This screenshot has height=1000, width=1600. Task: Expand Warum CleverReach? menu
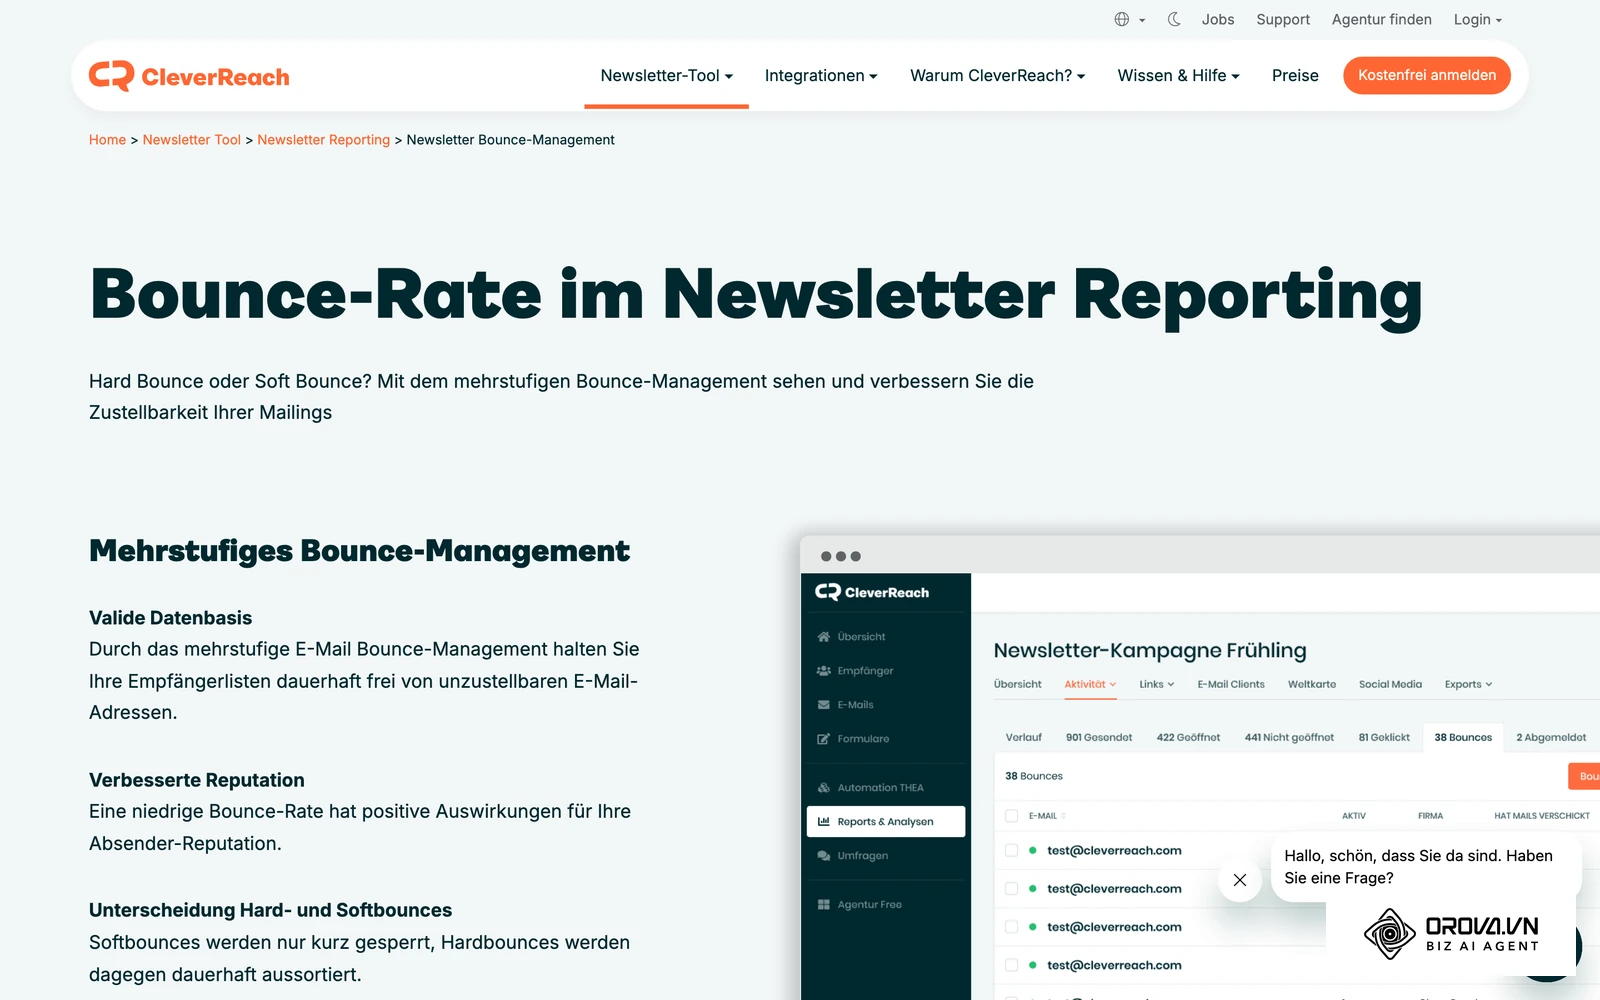[997, 75]
